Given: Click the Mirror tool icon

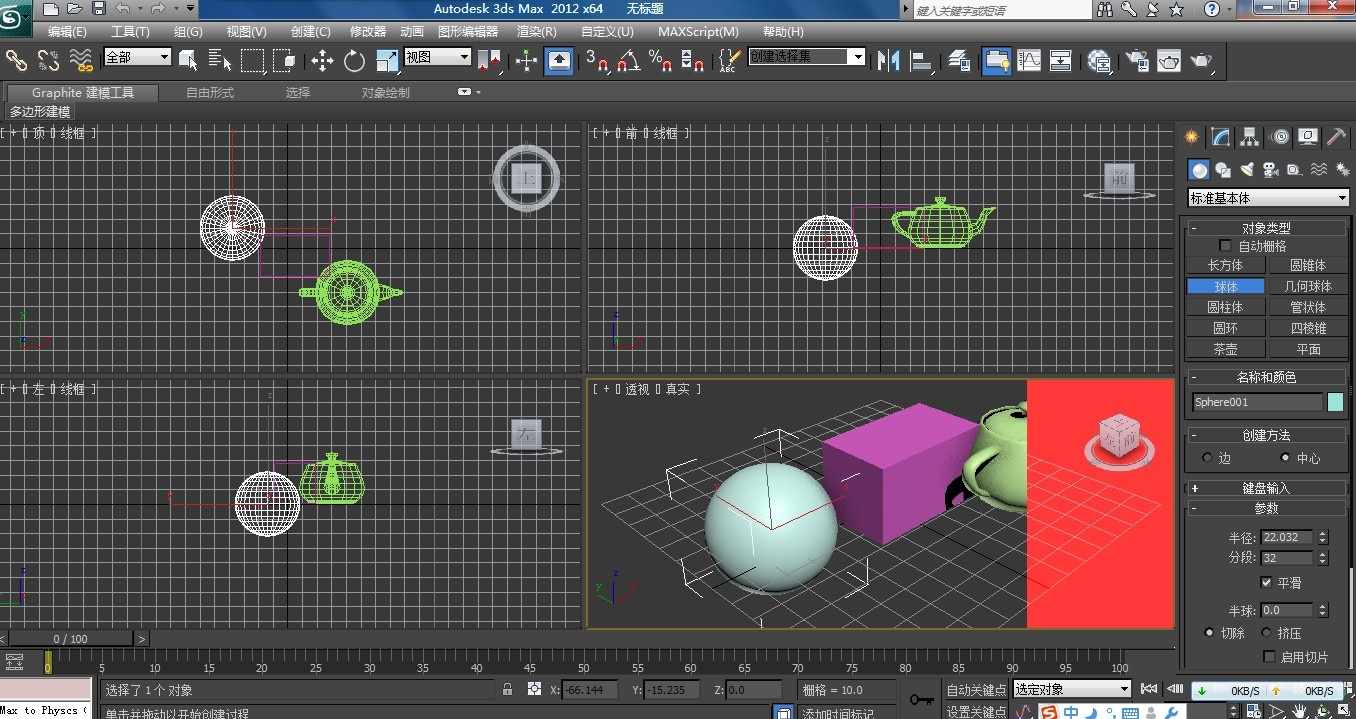Looking at the screenshot, I should click(888, 61).
